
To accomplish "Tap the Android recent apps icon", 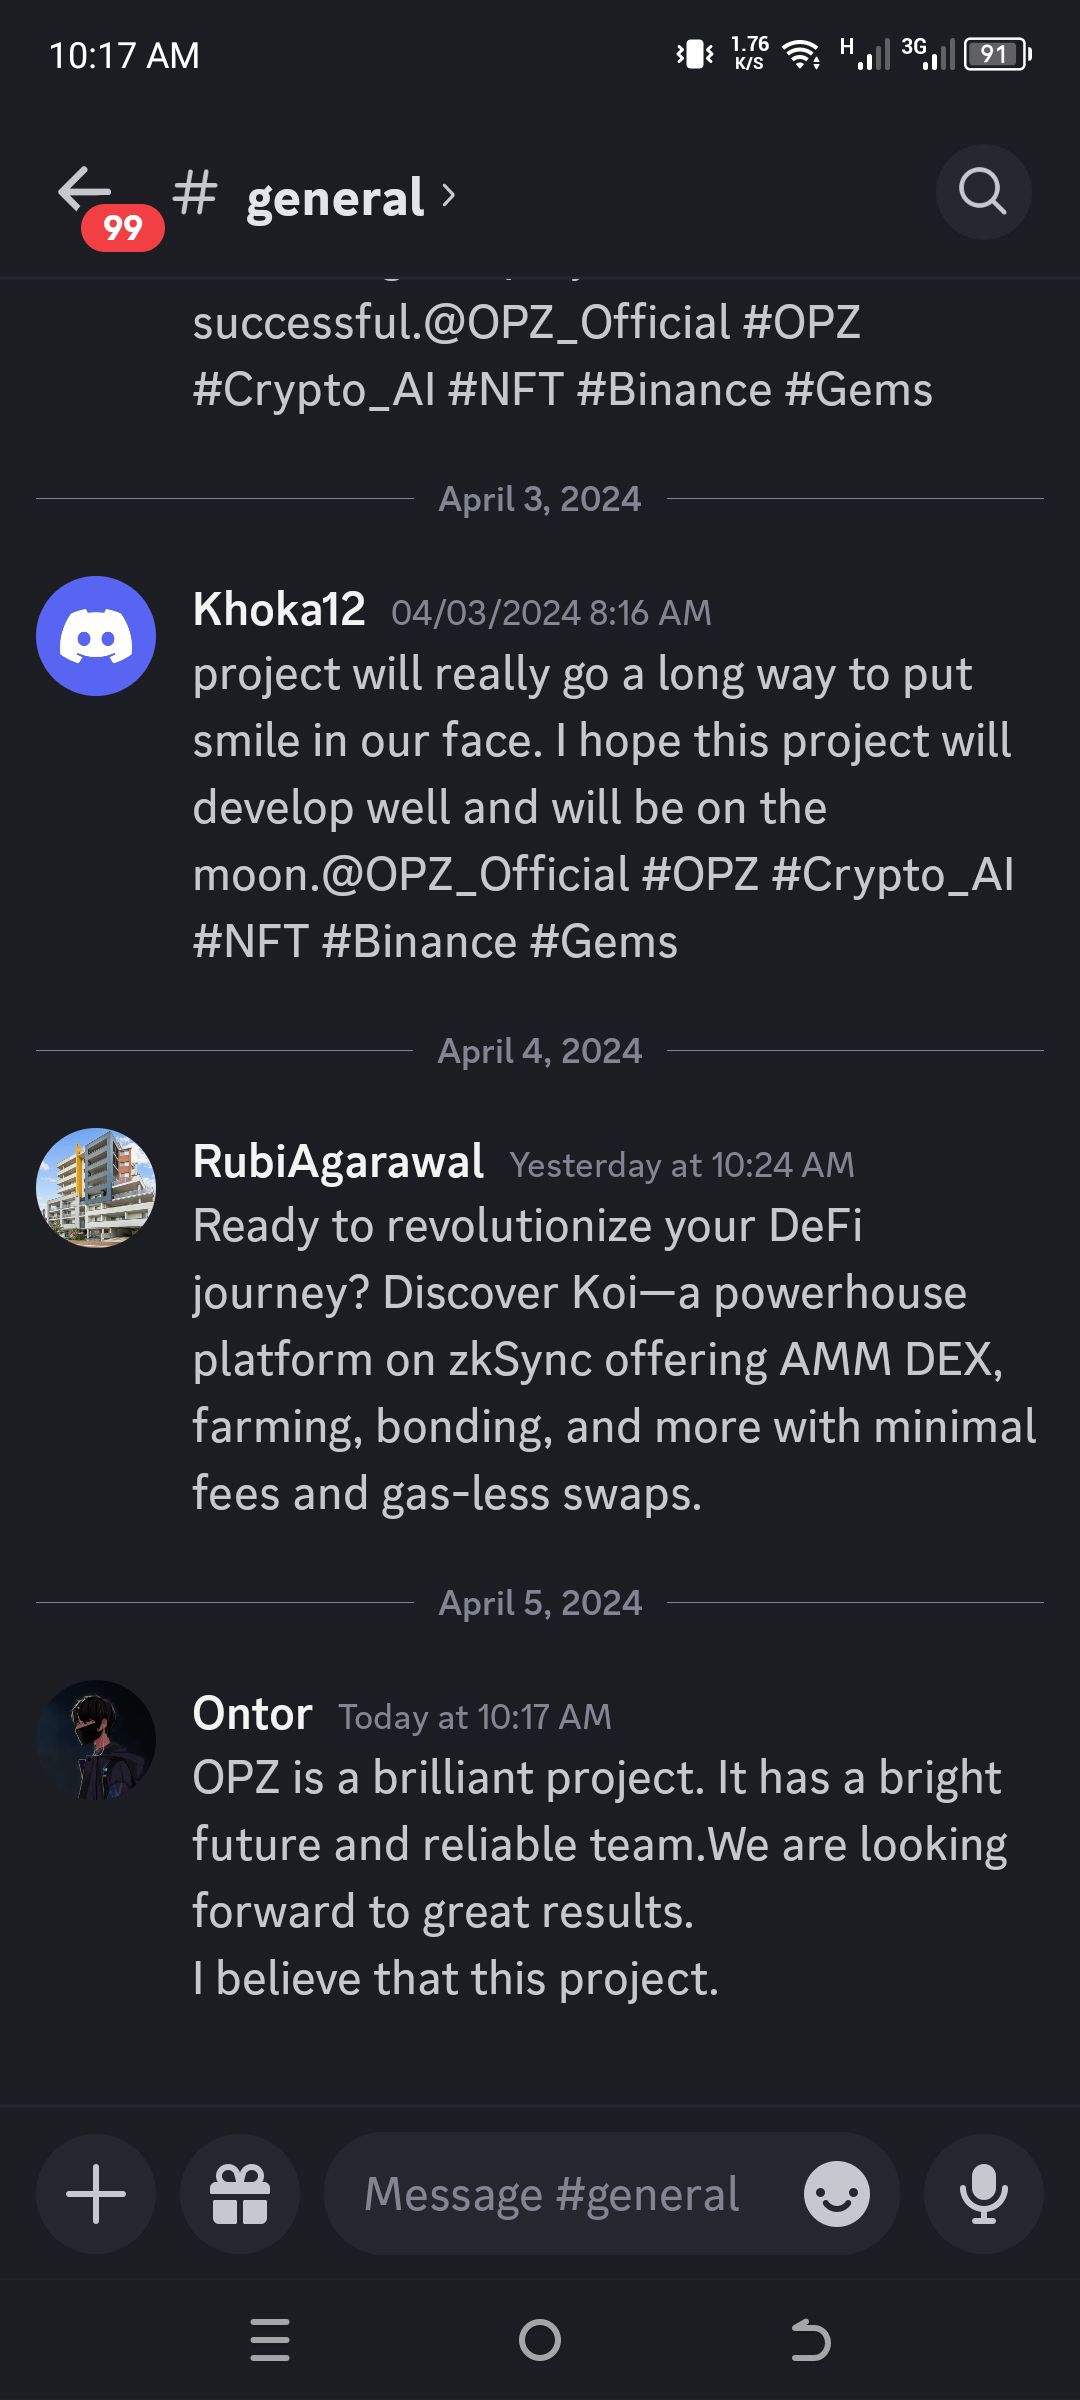I will pyautogui.click(x=270, y=2340).
